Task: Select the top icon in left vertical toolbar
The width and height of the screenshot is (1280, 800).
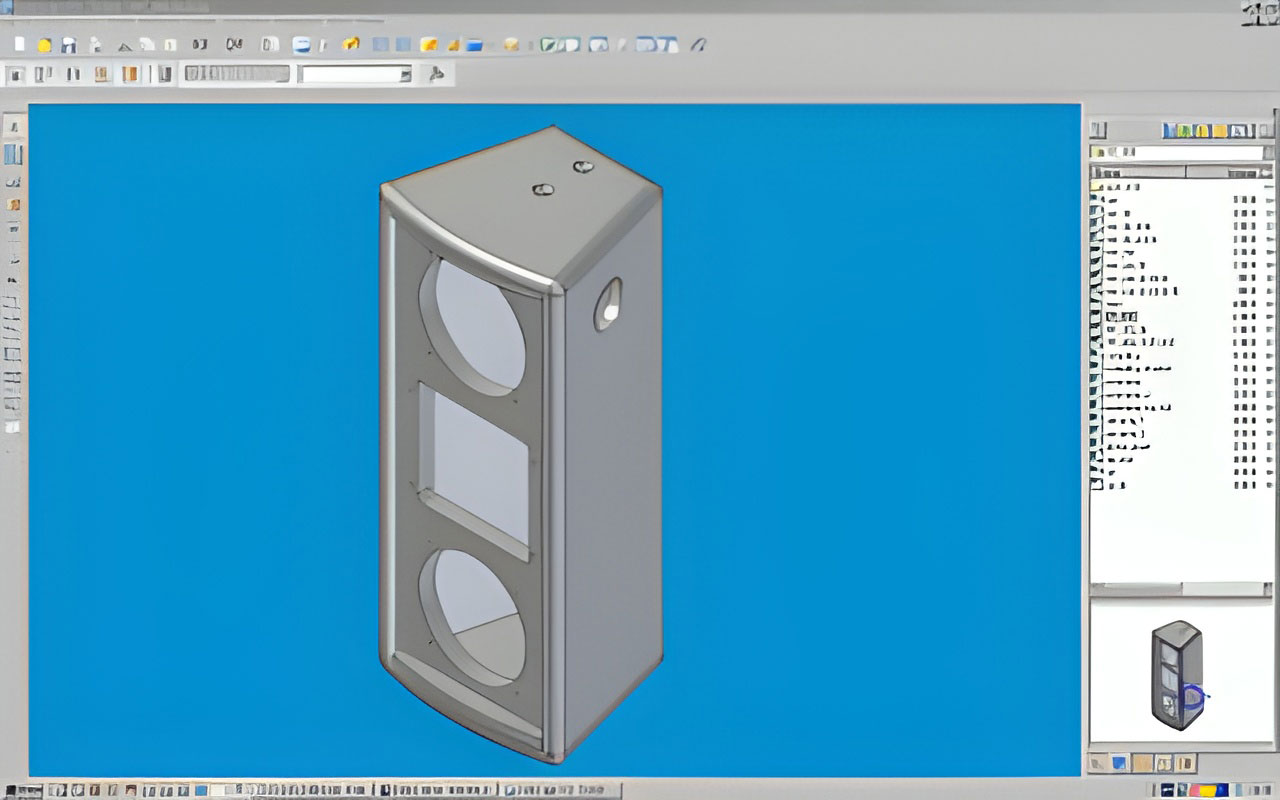Action: (13, 129)
